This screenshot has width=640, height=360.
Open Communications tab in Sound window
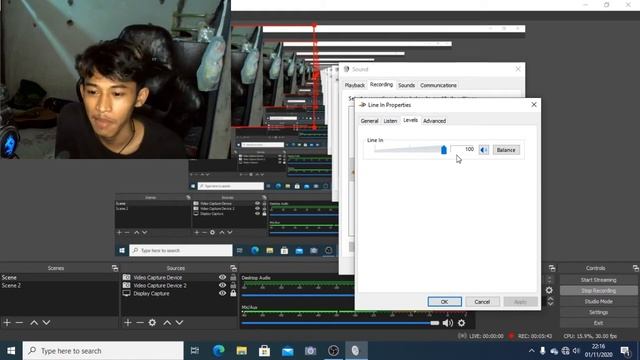(438, 85)
